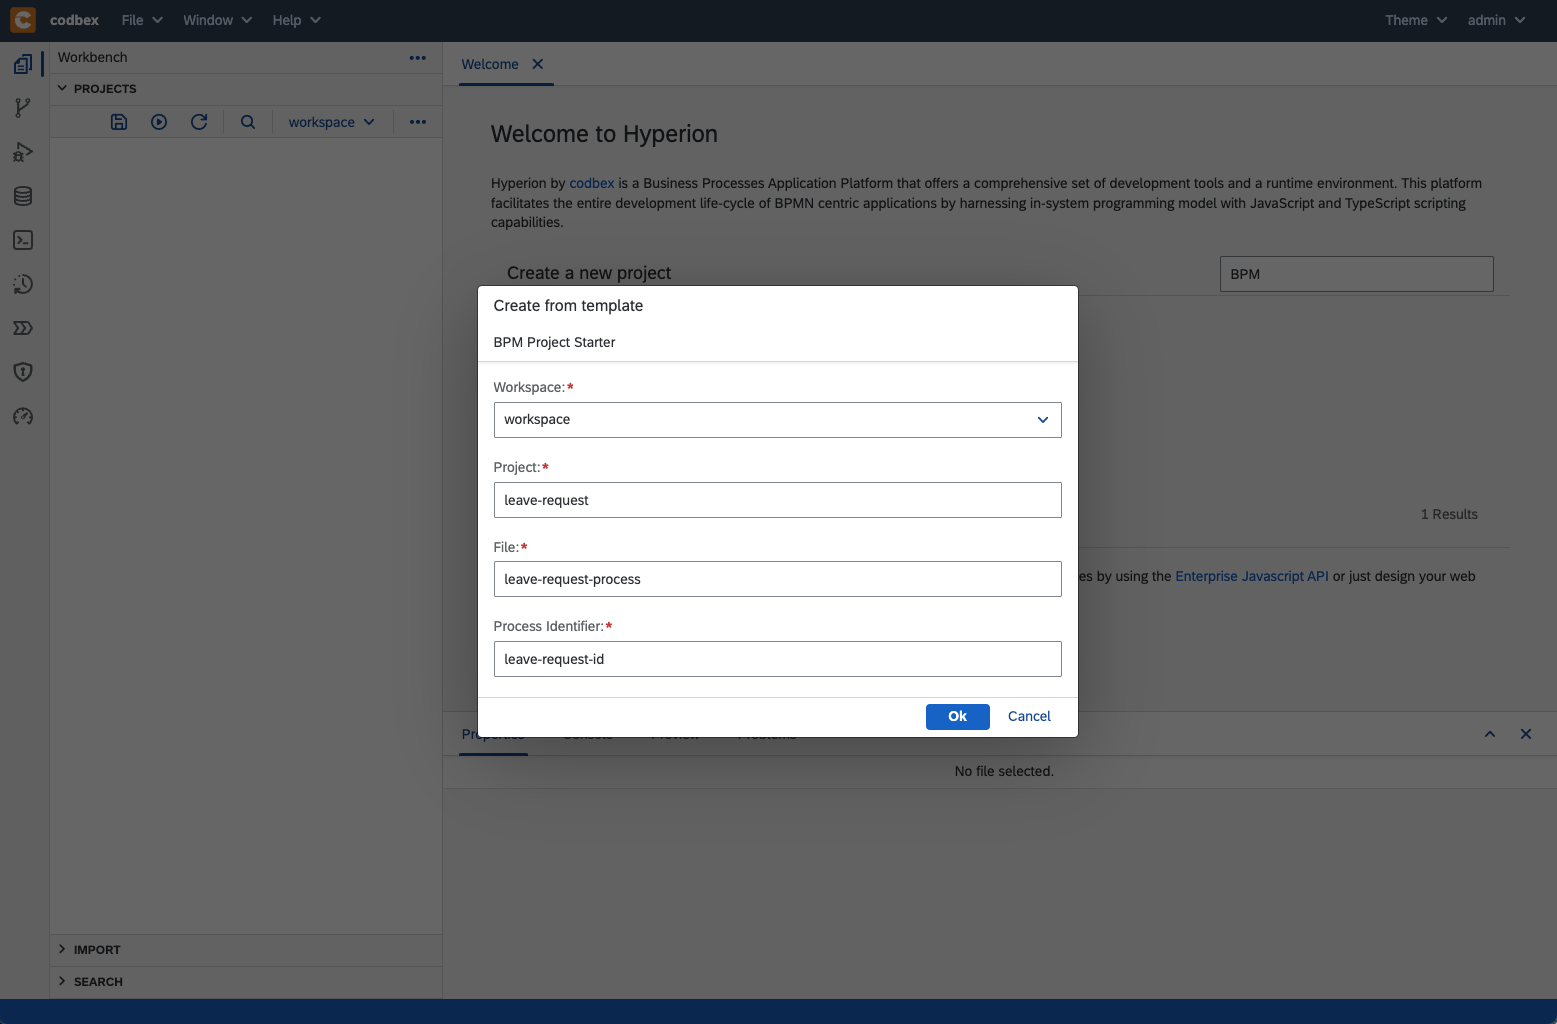Click the Refresh projects icon

(199, 122)
